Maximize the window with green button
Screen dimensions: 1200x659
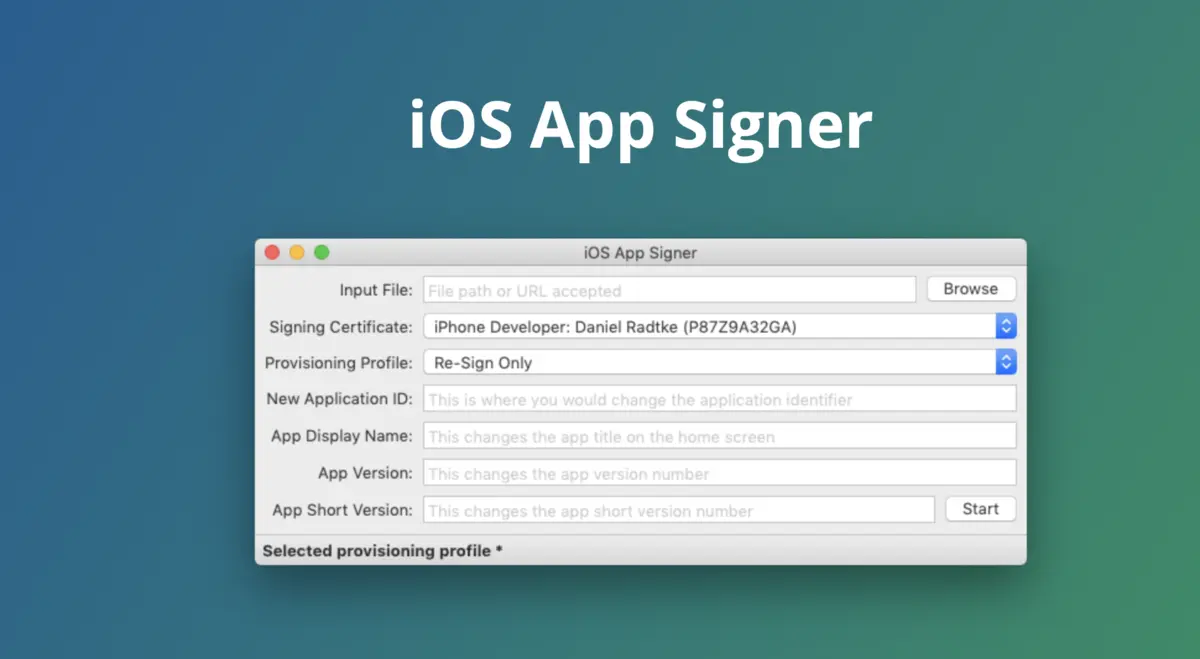point(322,253)
